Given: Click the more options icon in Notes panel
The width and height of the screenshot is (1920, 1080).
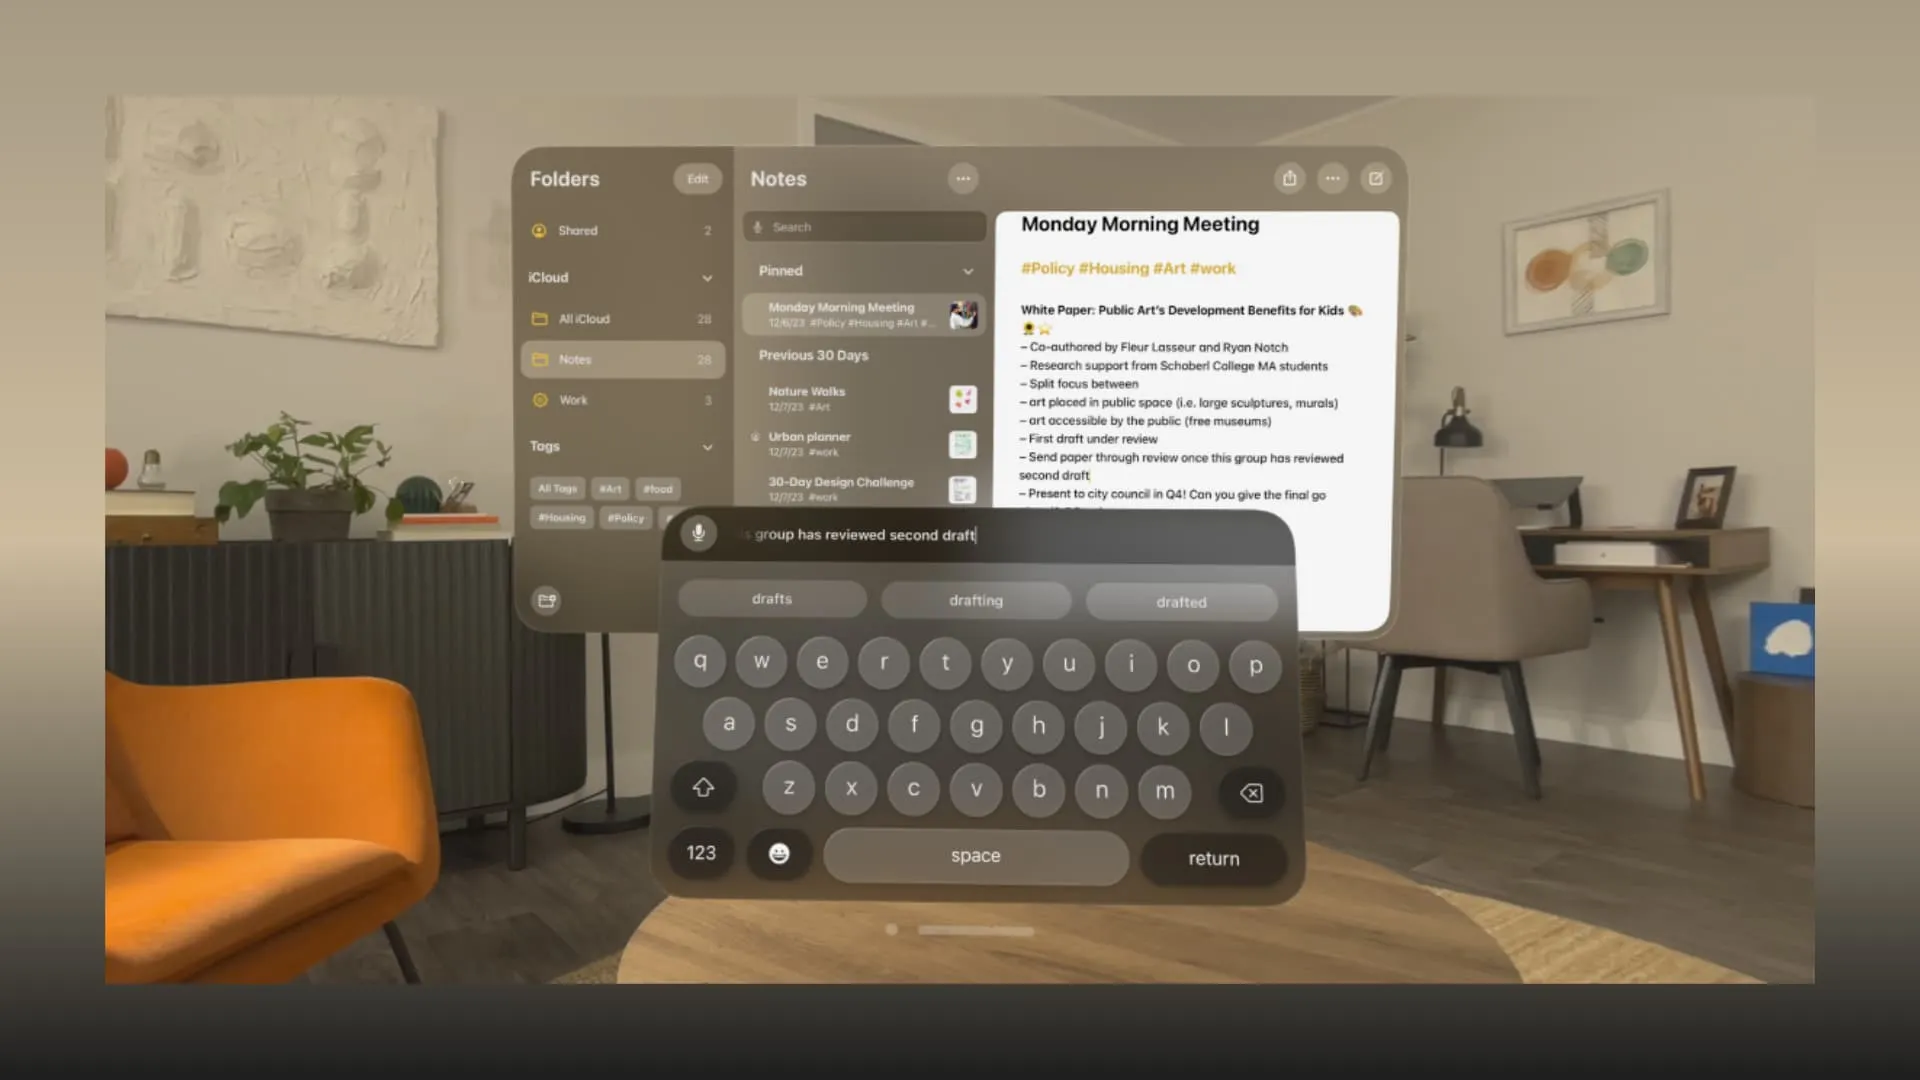Looking at the screenshot, I should [x=963, y=177].
